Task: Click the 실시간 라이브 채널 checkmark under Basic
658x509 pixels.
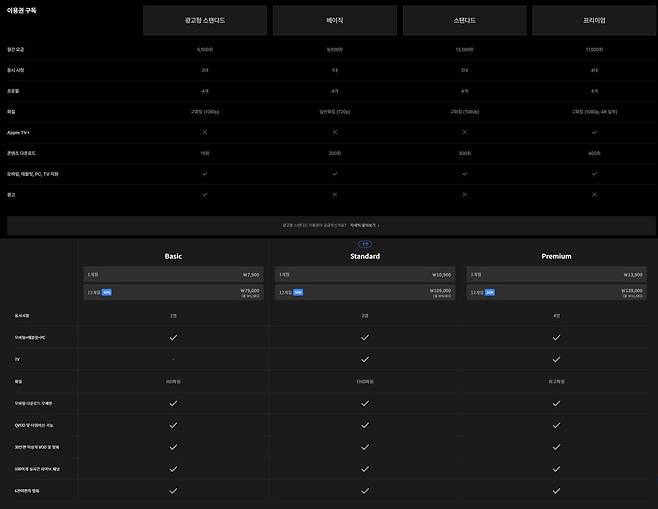Action: click(173, 469)
